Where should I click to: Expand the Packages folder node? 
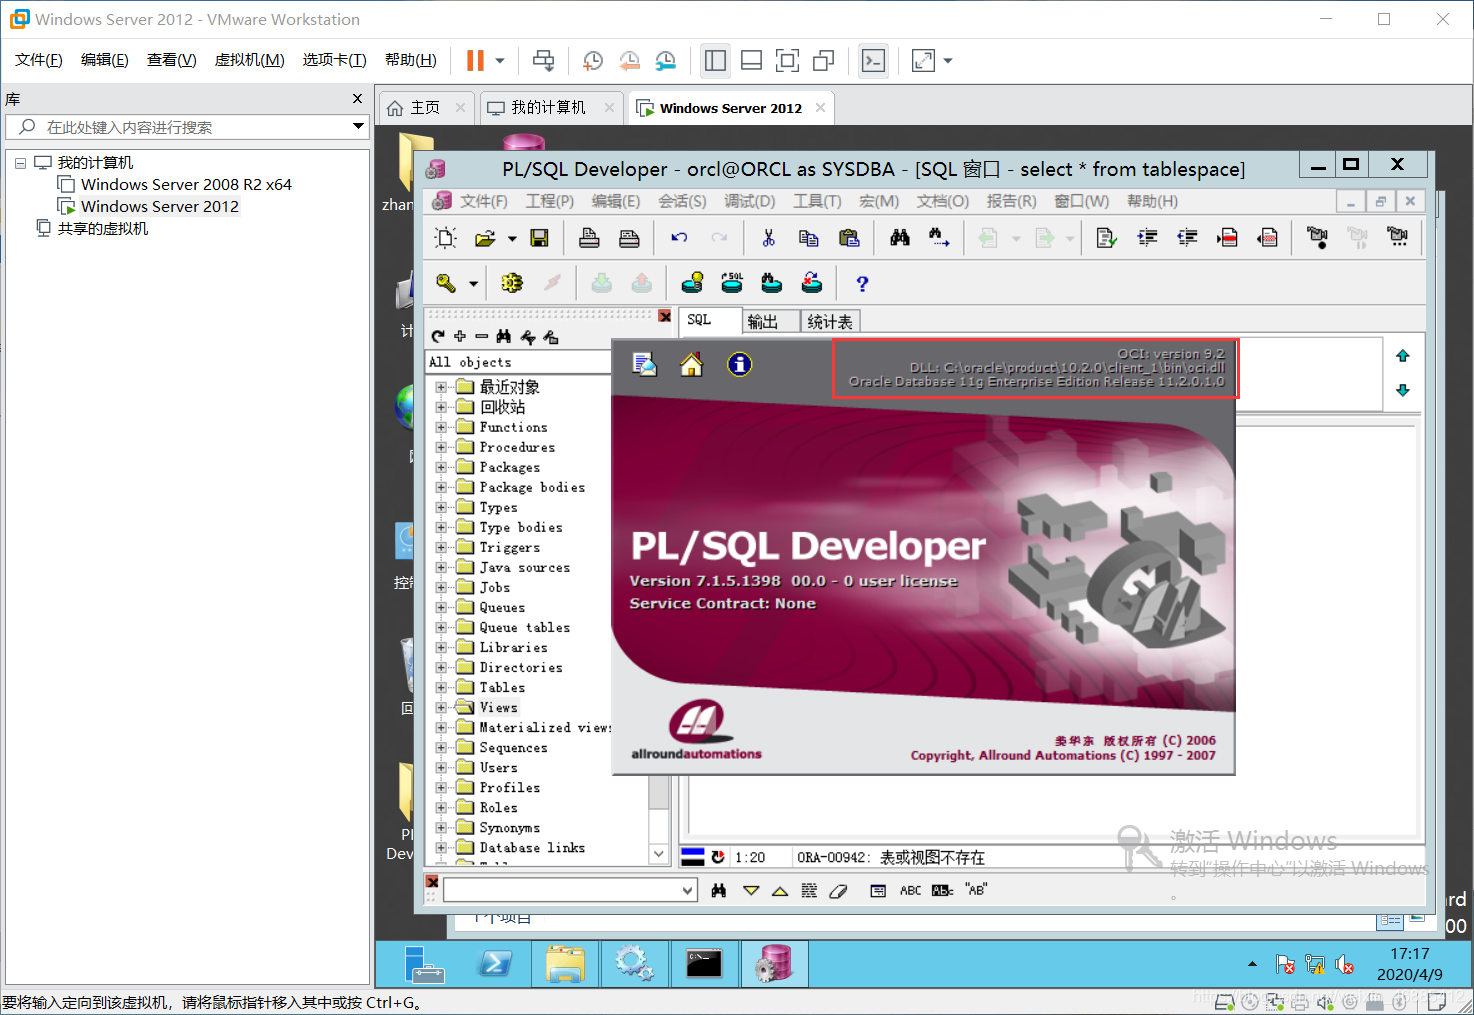441,467
